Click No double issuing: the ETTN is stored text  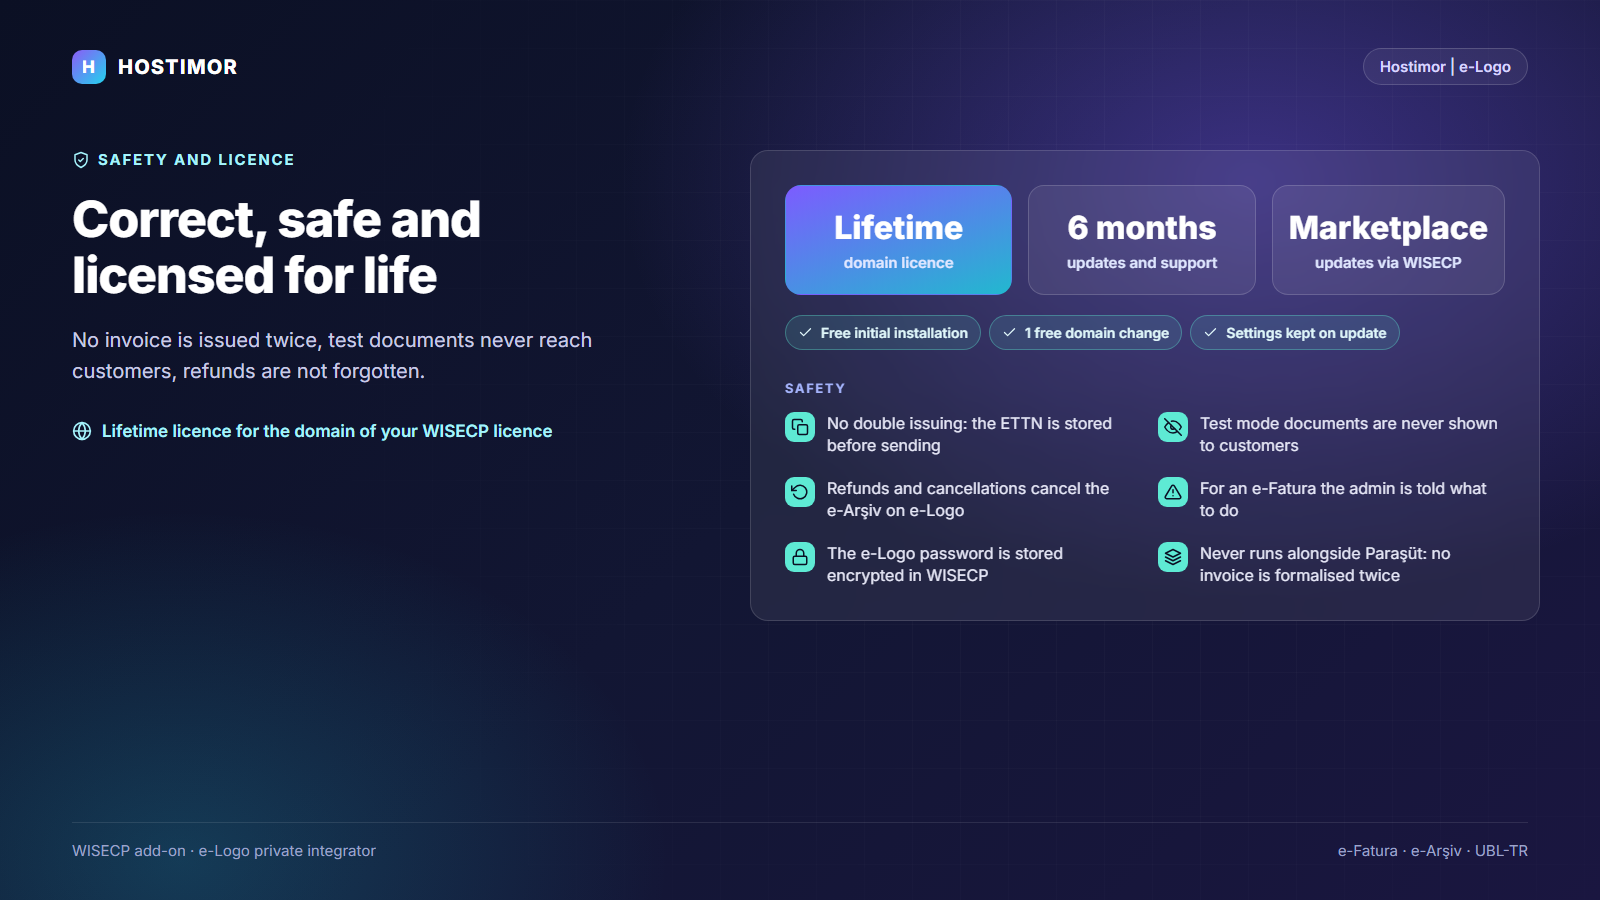pyautogui.click(x=969, y=434)
